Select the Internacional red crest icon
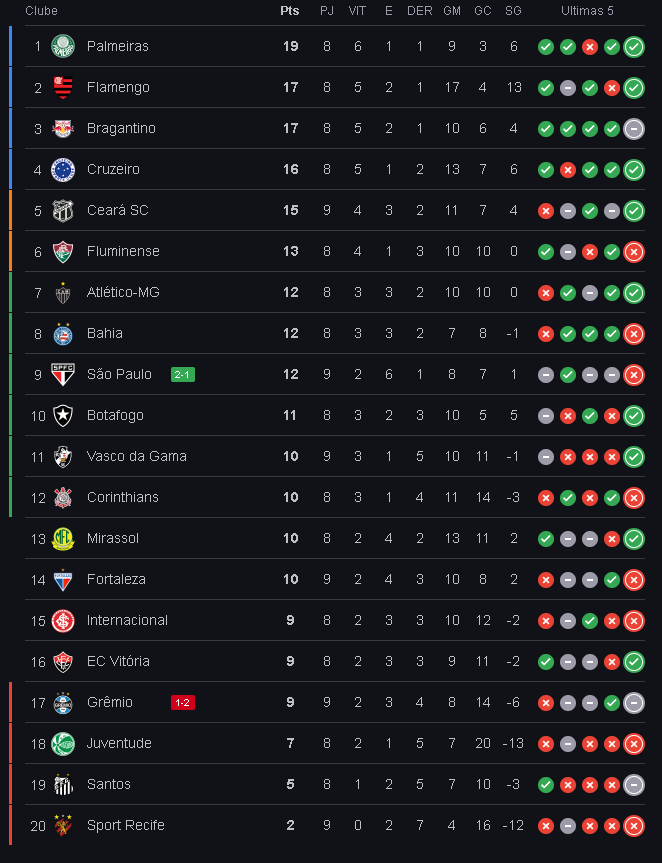Image resolution: width=662 pixels, height=863 pixels. tap(63, 621)
